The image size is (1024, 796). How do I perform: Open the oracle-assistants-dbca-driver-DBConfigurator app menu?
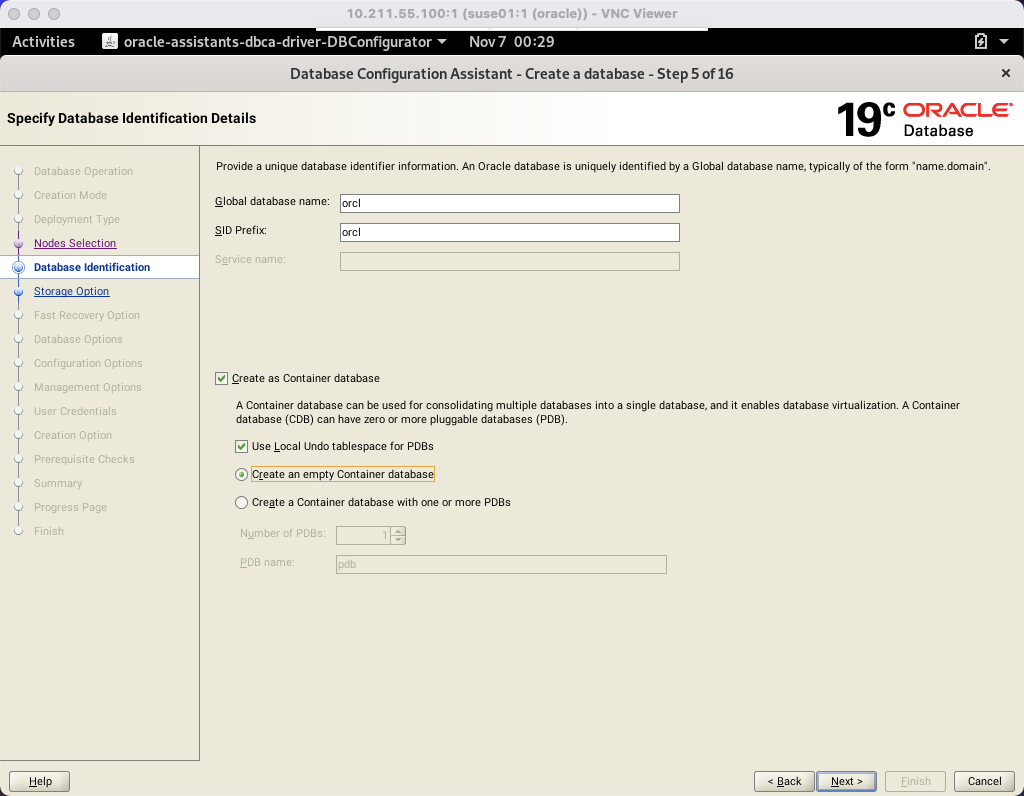pos(275,42)
